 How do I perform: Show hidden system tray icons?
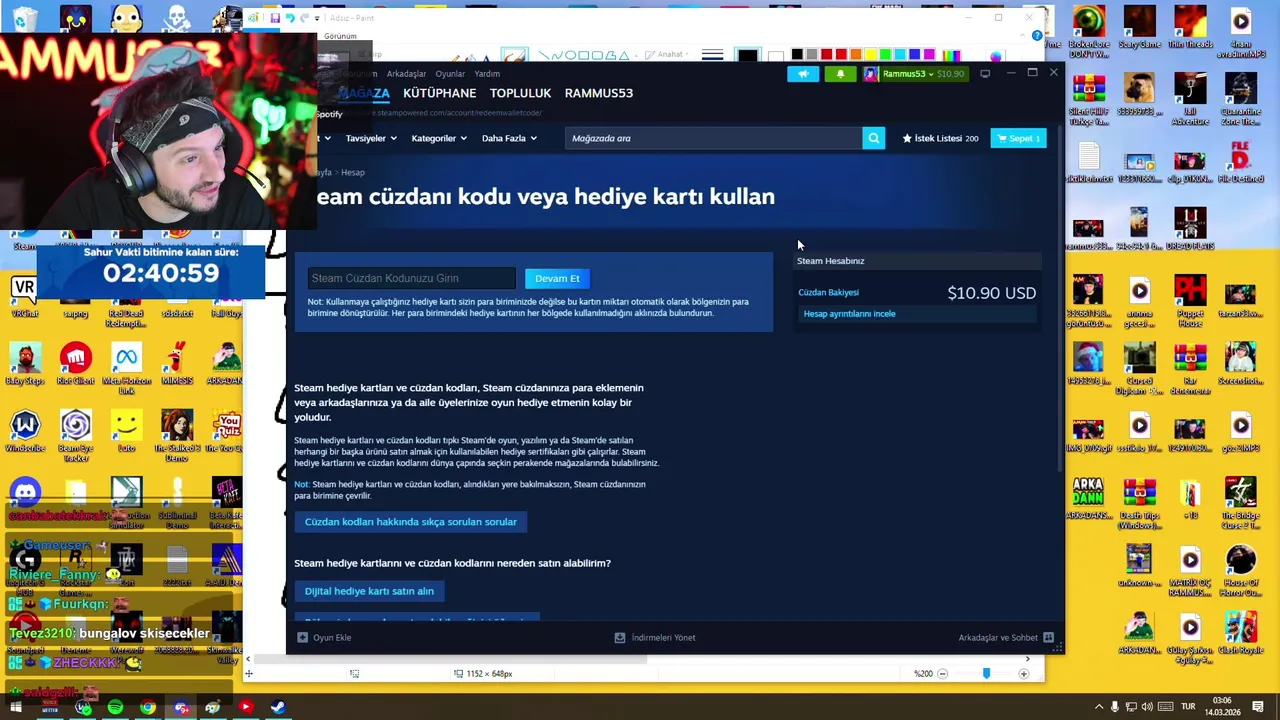(x=1099, y=707)
